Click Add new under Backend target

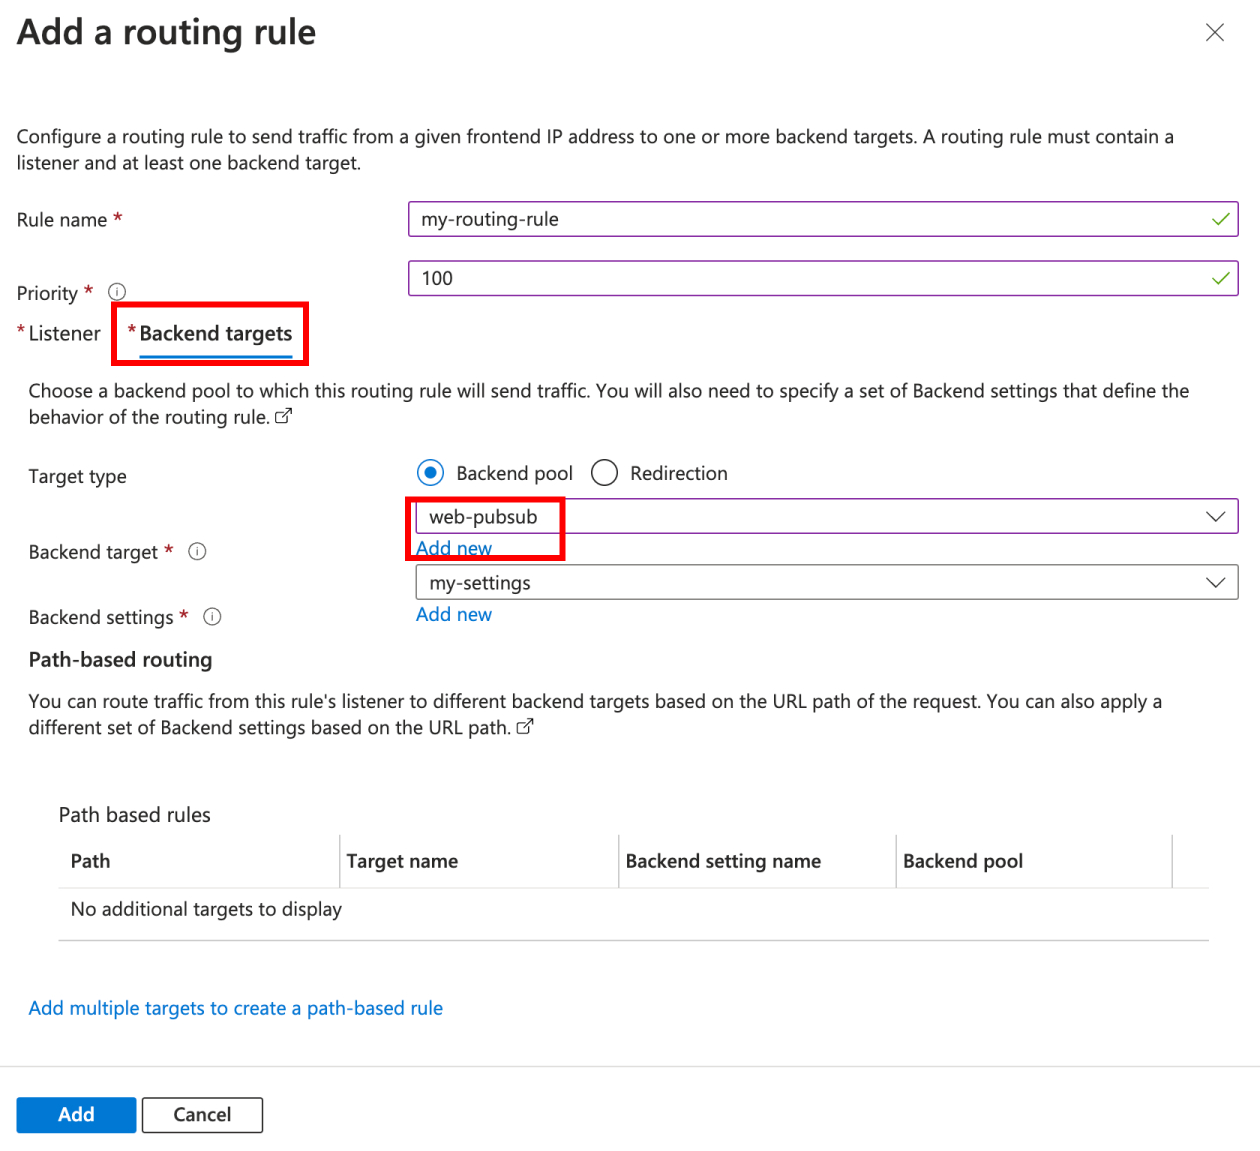(x=453, y=548)
